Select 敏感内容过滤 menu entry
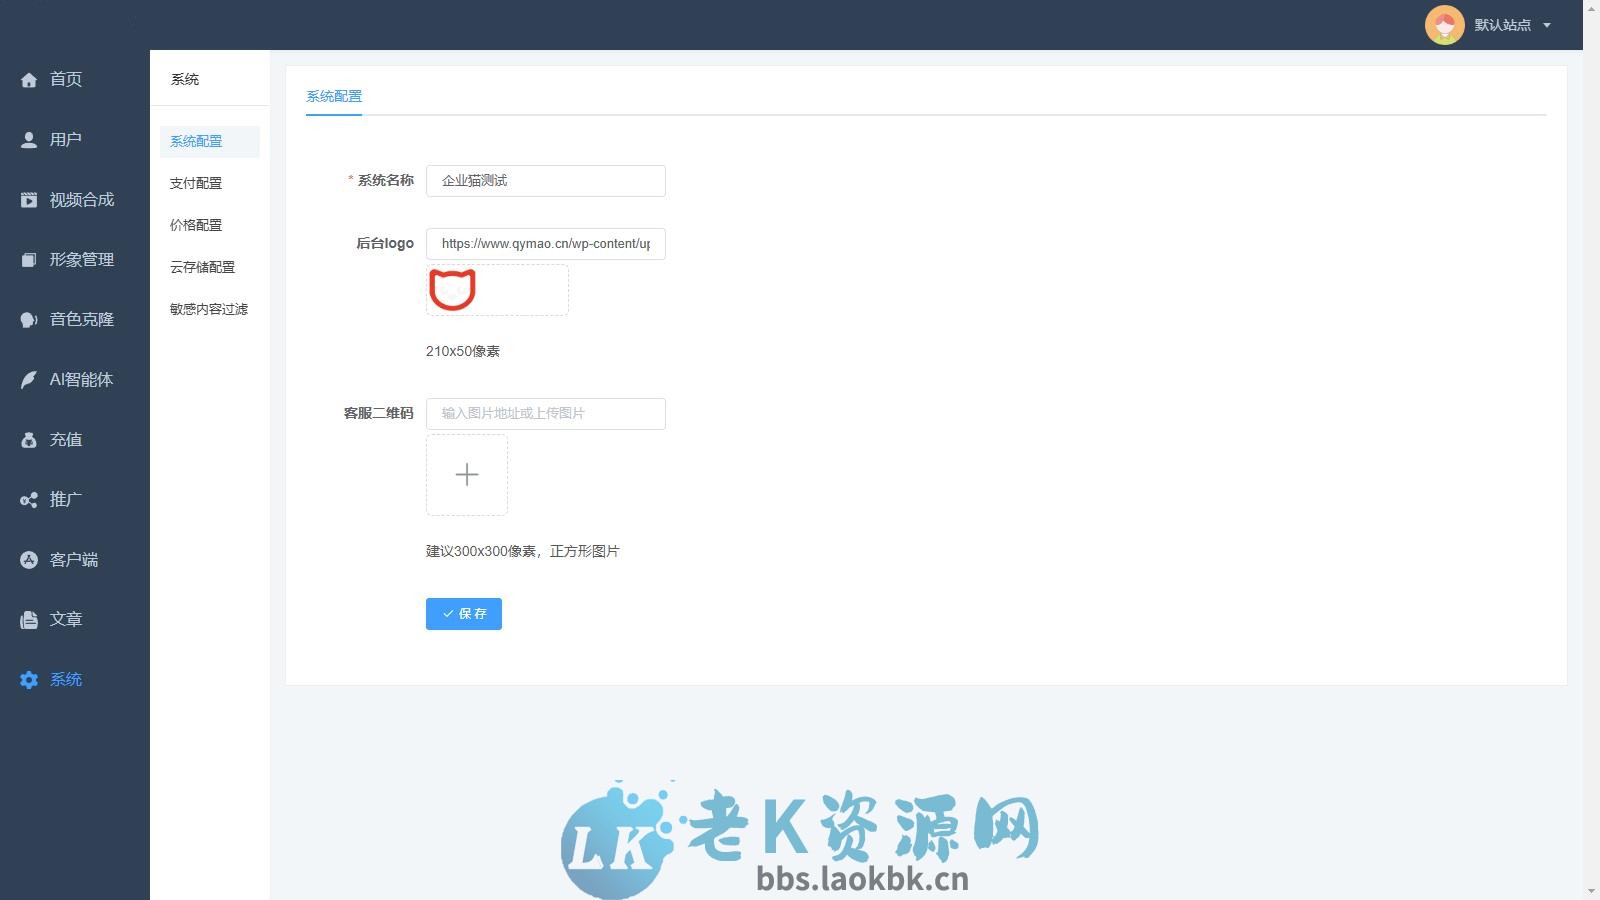The height and width of the screenshot is (900, 1600). (x=208, y=309)
